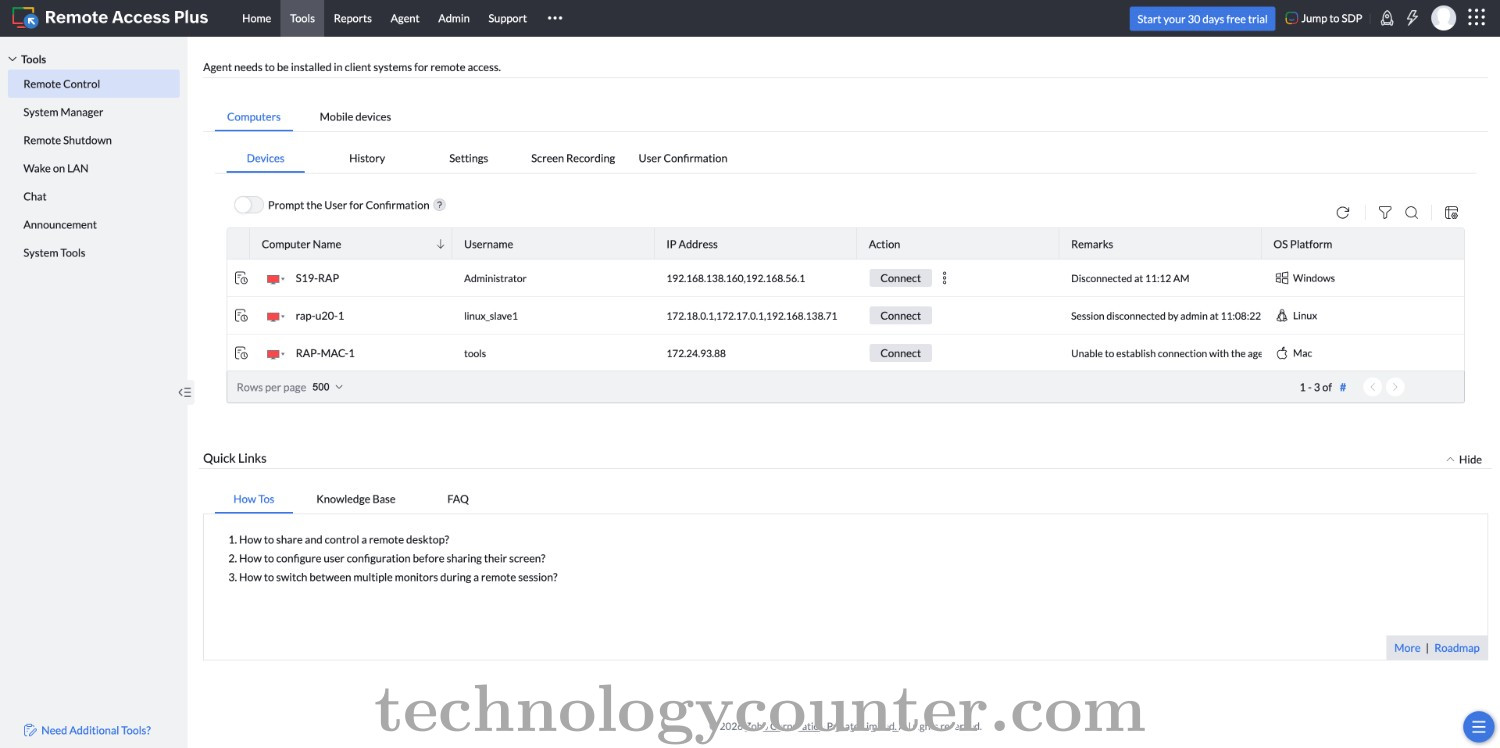Select the User Confirmation tab
The height and width of the screenshot is (748, 1500).
(683, 158)
